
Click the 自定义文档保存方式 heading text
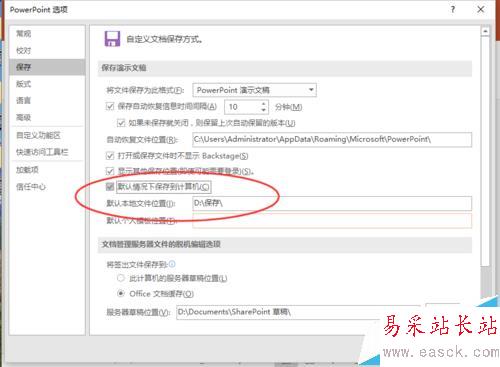[x=164, y=39]
